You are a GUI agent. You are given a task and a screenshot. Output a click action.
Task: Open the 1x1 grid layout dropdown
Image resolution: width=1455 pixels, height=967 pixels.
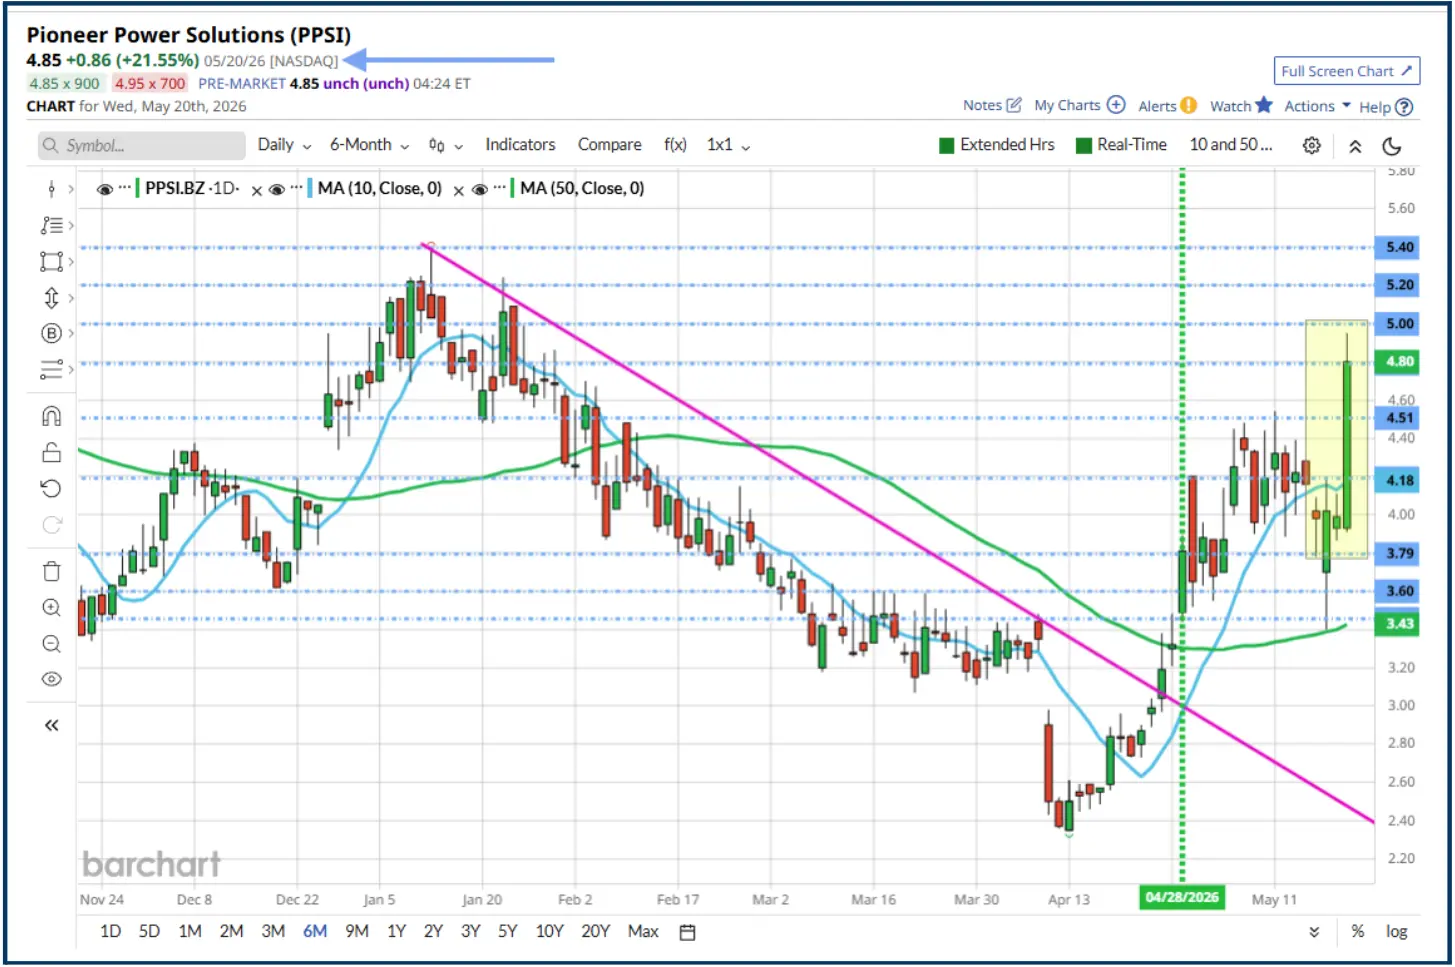(728, 145)
